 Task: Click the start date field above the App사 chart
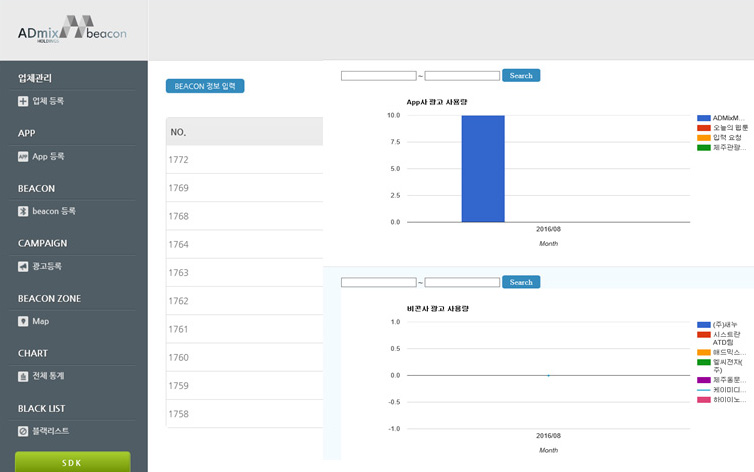point(378,76)
